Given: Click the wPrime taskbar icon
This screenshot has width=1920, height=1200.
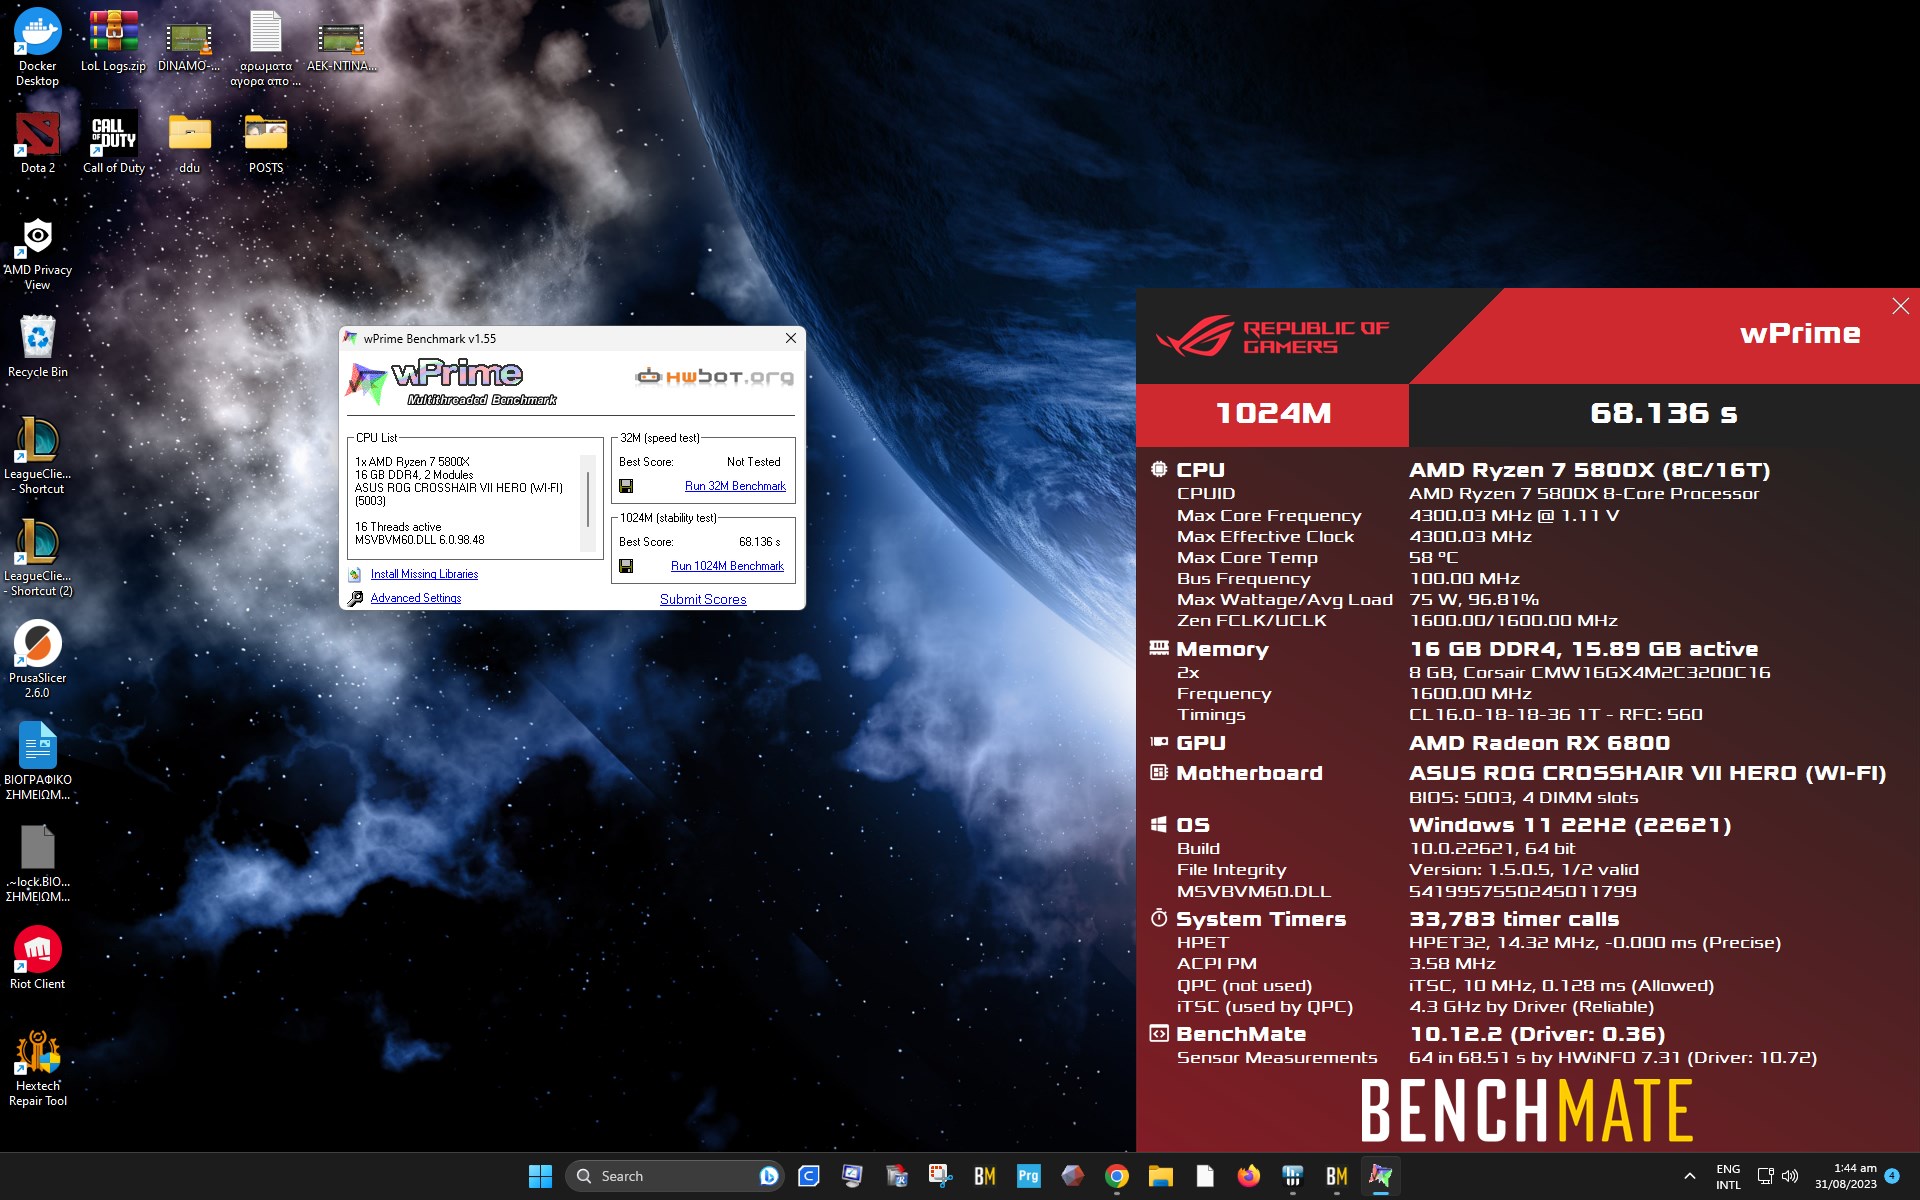Looking at the screenshot, I should [1380, 1176].
